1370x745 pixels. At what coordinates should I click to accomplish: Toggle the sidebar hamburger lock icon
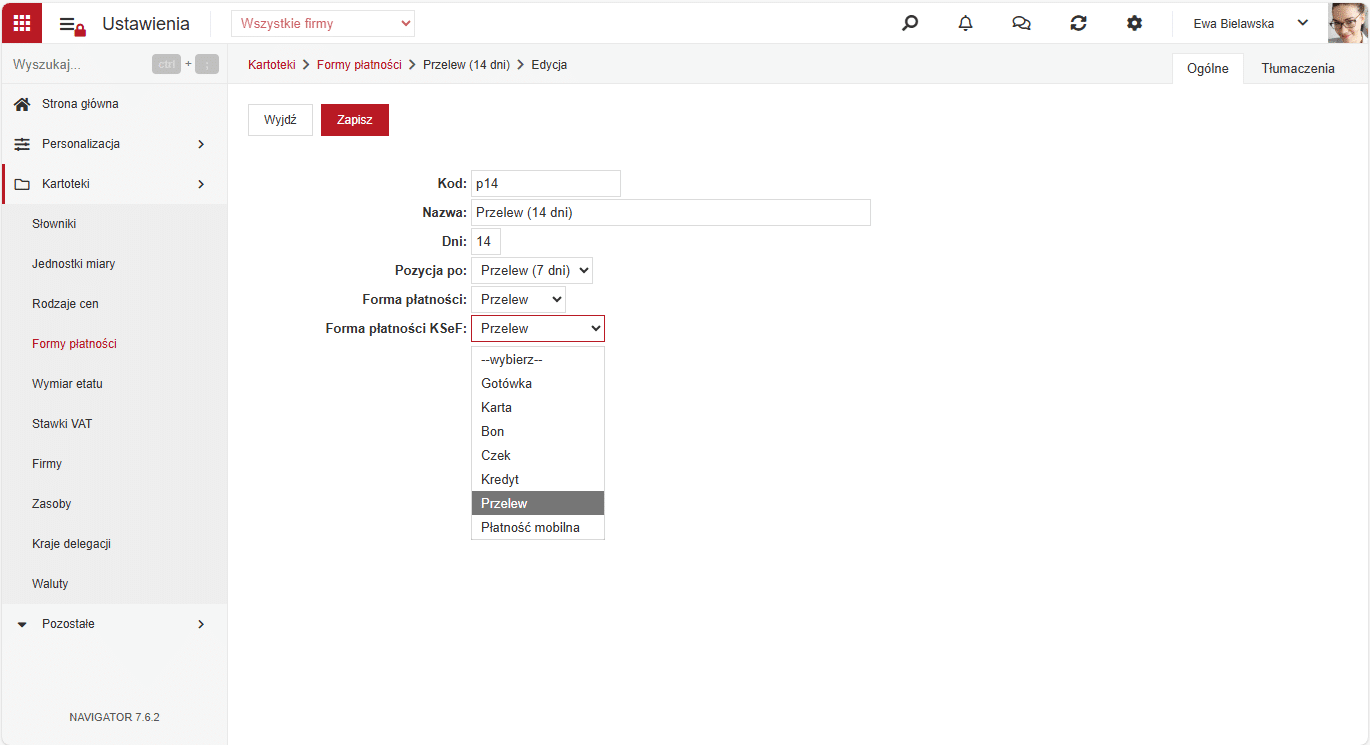(73, 25)
